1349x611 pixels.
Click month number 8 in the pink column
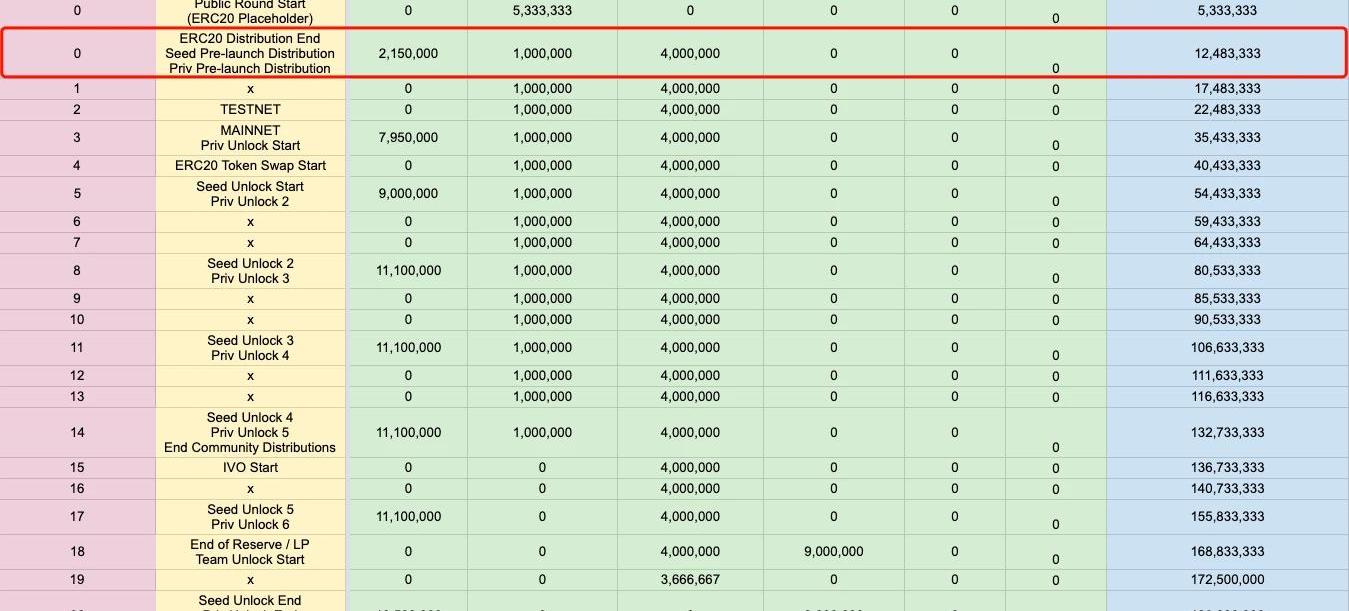coord(77,271)
